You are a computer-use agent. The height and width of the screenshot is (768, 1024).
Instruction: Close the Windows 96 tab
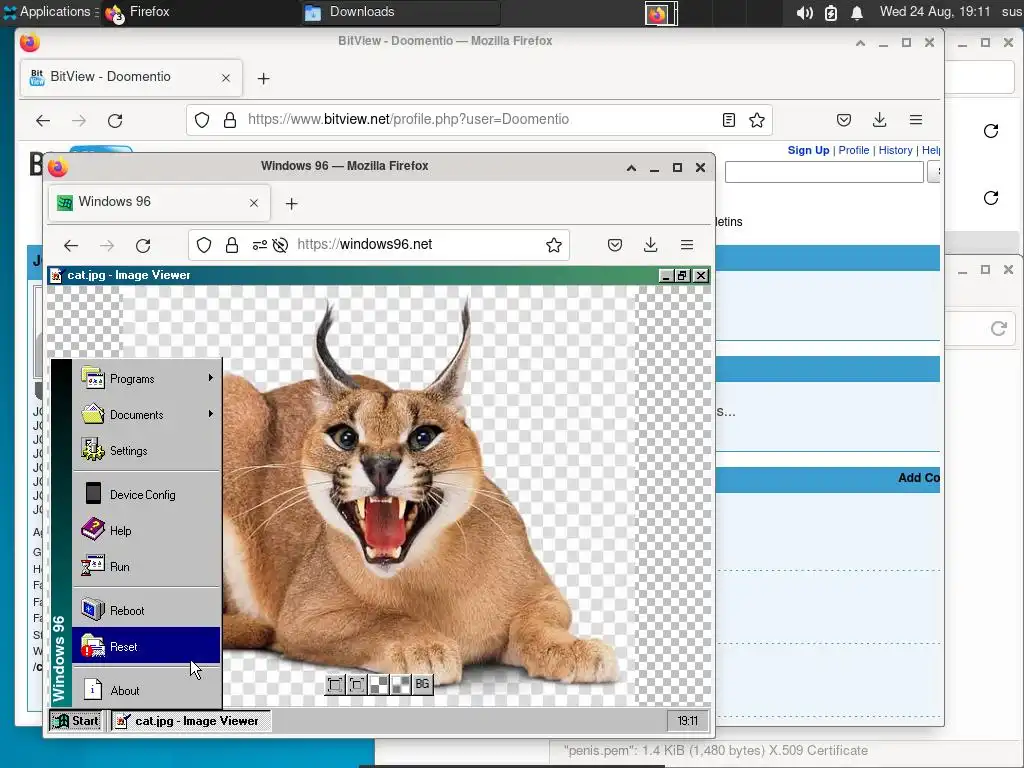(x=254, y=203)
